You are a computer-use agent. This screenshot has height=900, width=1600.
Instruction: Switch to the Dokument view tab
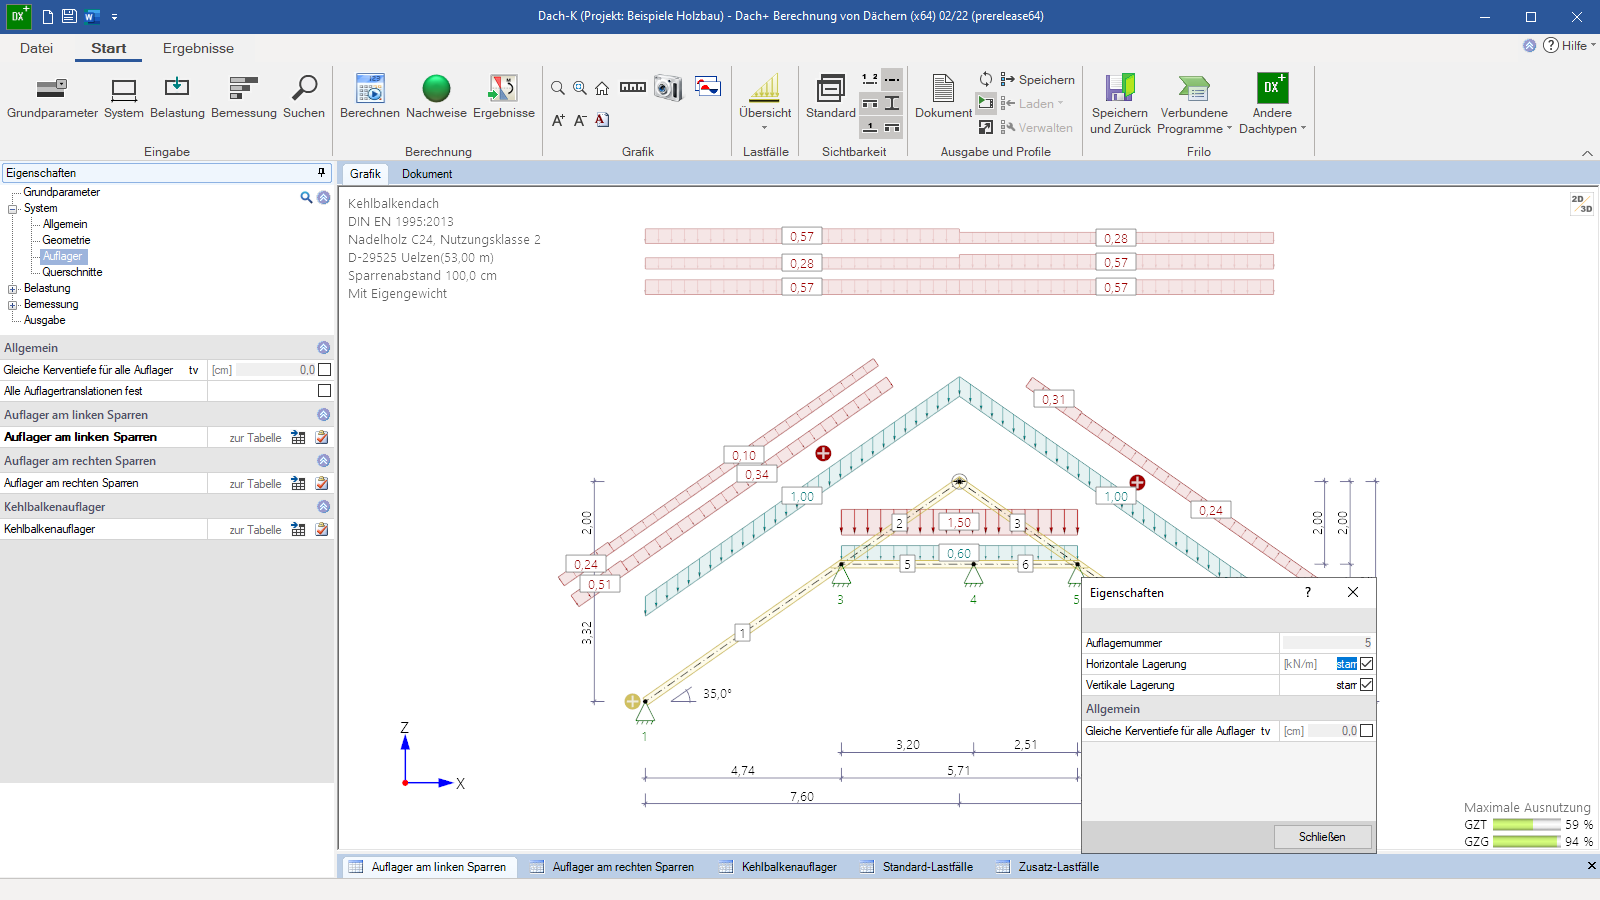pyautogui.click(x=427, y=174)
